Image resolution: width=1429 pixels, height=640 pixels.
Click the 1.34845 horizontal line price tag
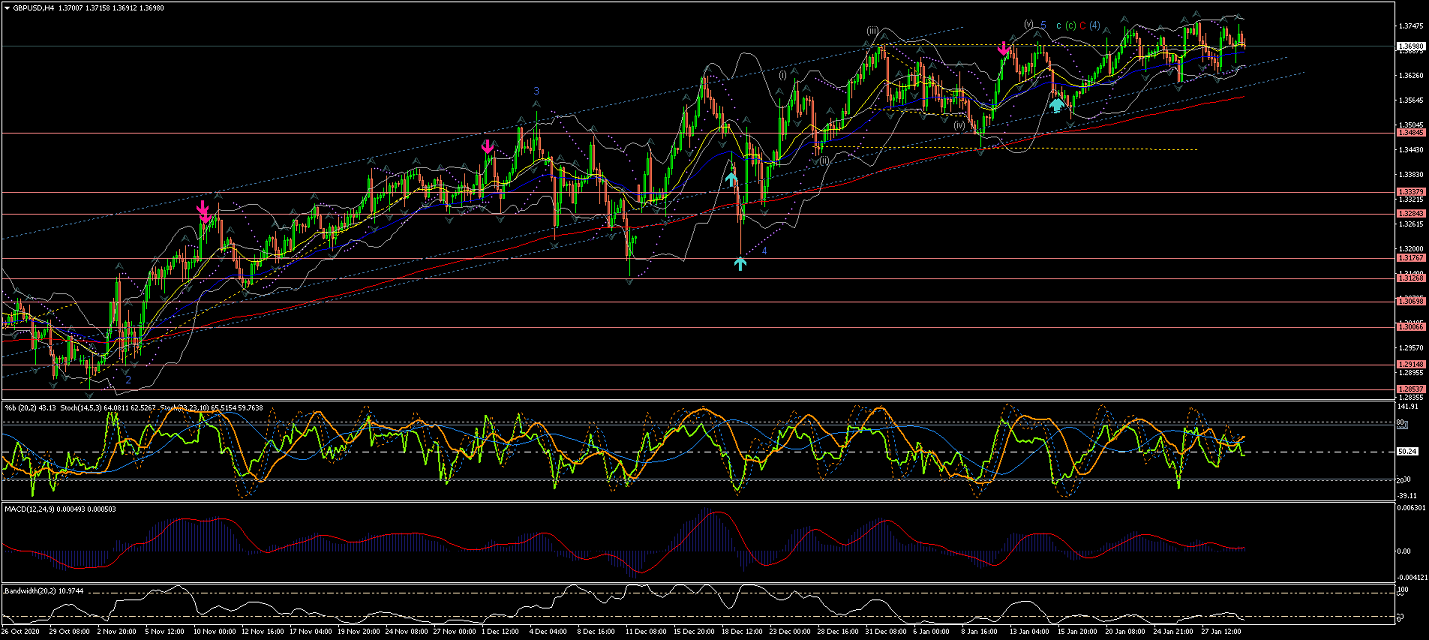(x=1411, y=133)
